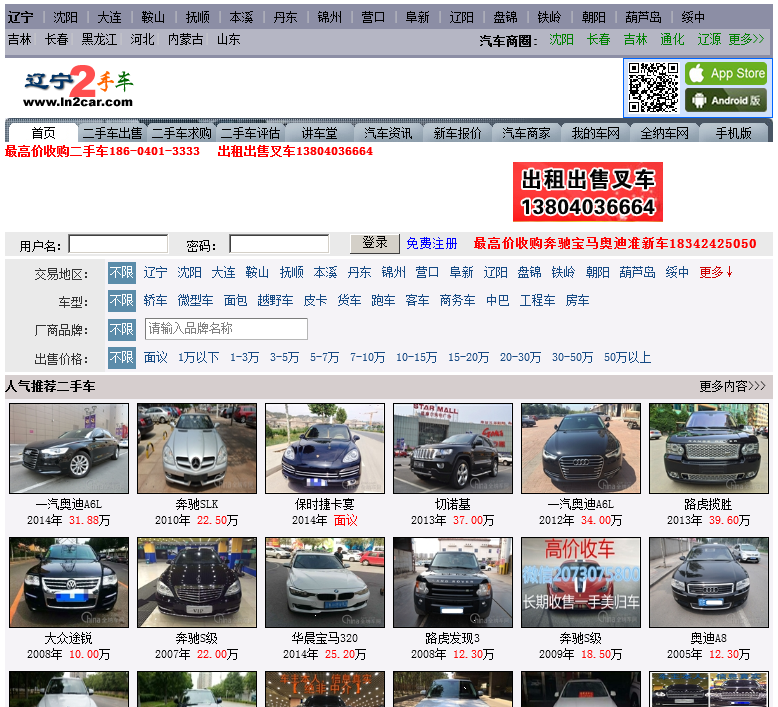Open the 讲车堂 tab

pyautogui.click(x=319, y=133)
